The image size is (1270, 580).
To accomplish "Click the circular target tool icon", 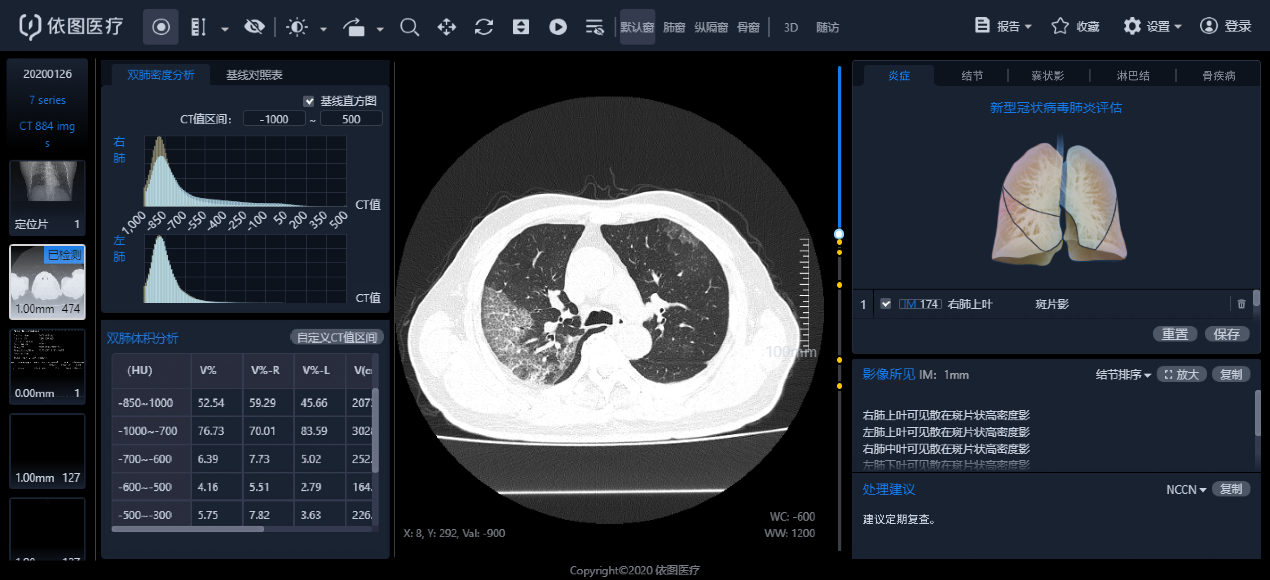I will (161, 27).
